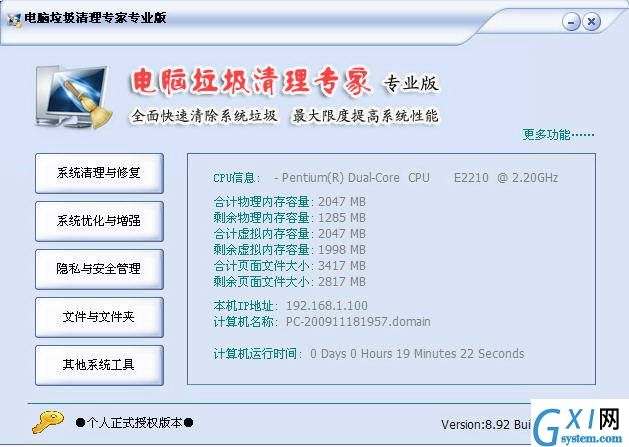Select 合计物理内存容量 2047 MB line
The image size is (629, 447).
click(289, 201)
